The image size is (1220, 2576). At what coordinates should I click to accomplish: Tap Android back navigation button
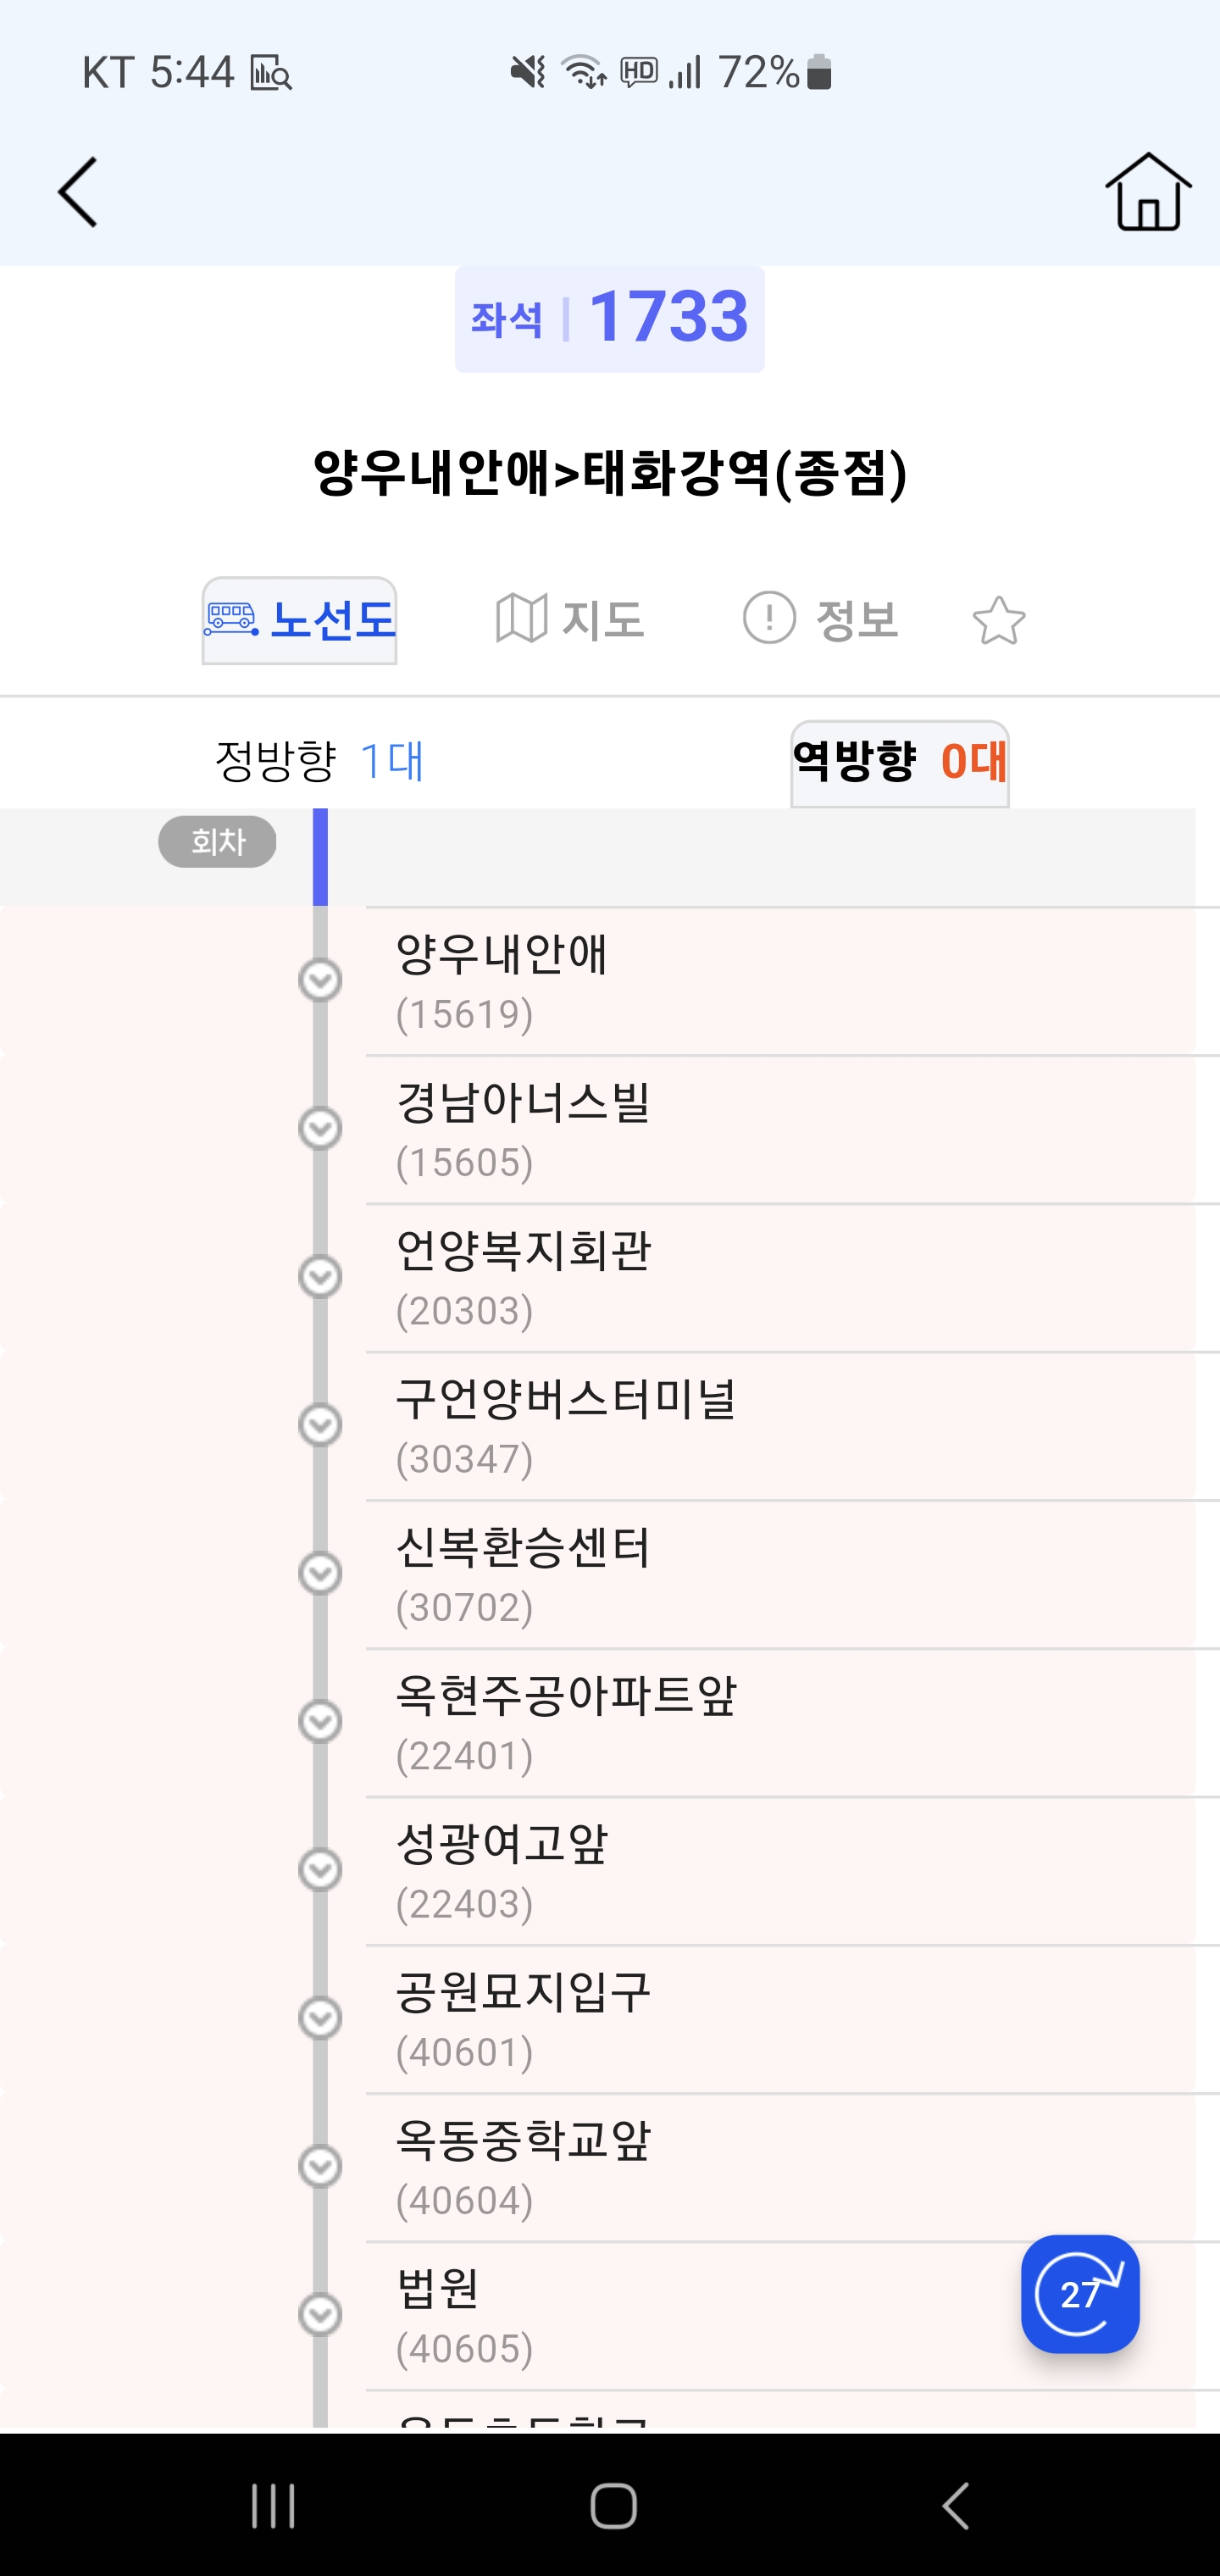[x=955, y=2506]
